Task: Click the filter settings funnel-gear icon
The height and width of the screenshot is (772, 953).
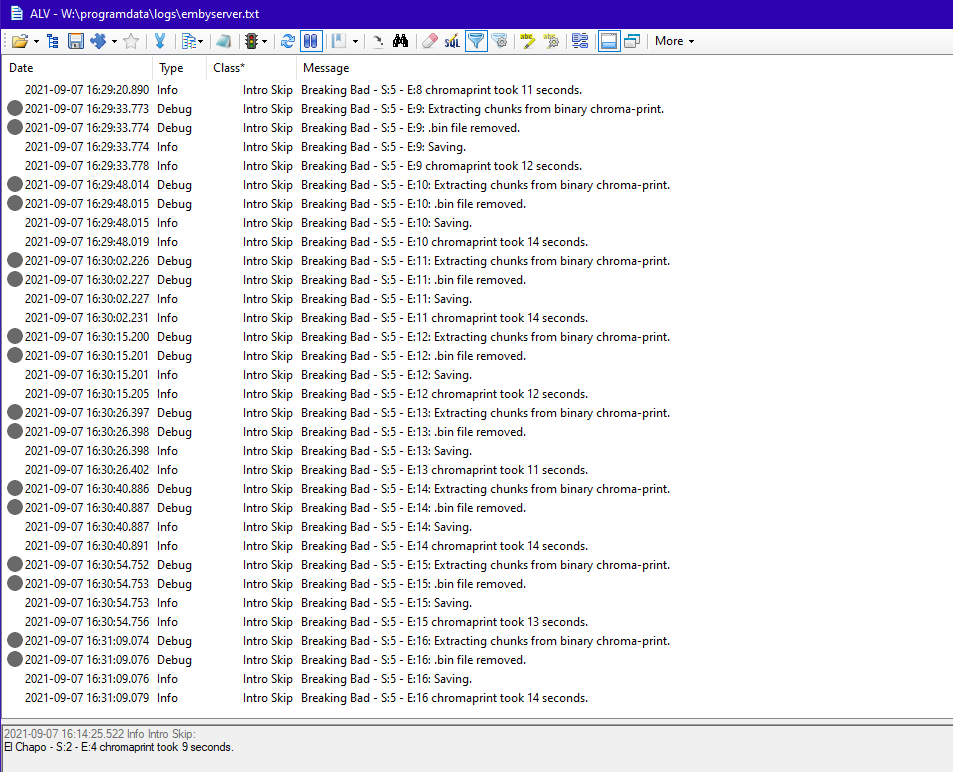Action: coord(500,41)
